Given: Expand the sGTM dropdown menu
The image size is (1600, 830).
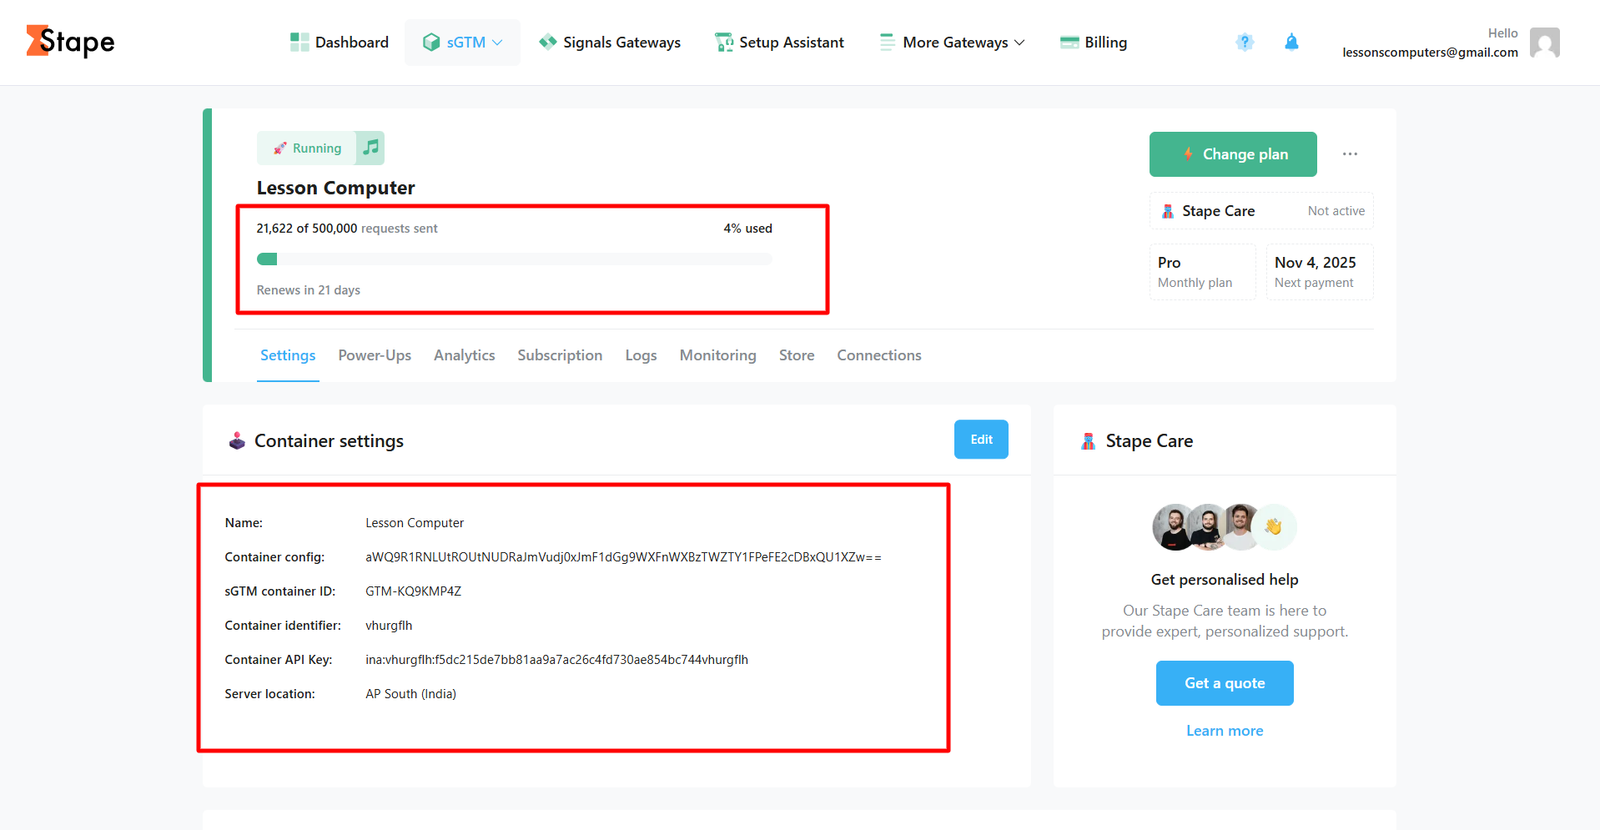Looking at the screenshot, I should 462,42.
